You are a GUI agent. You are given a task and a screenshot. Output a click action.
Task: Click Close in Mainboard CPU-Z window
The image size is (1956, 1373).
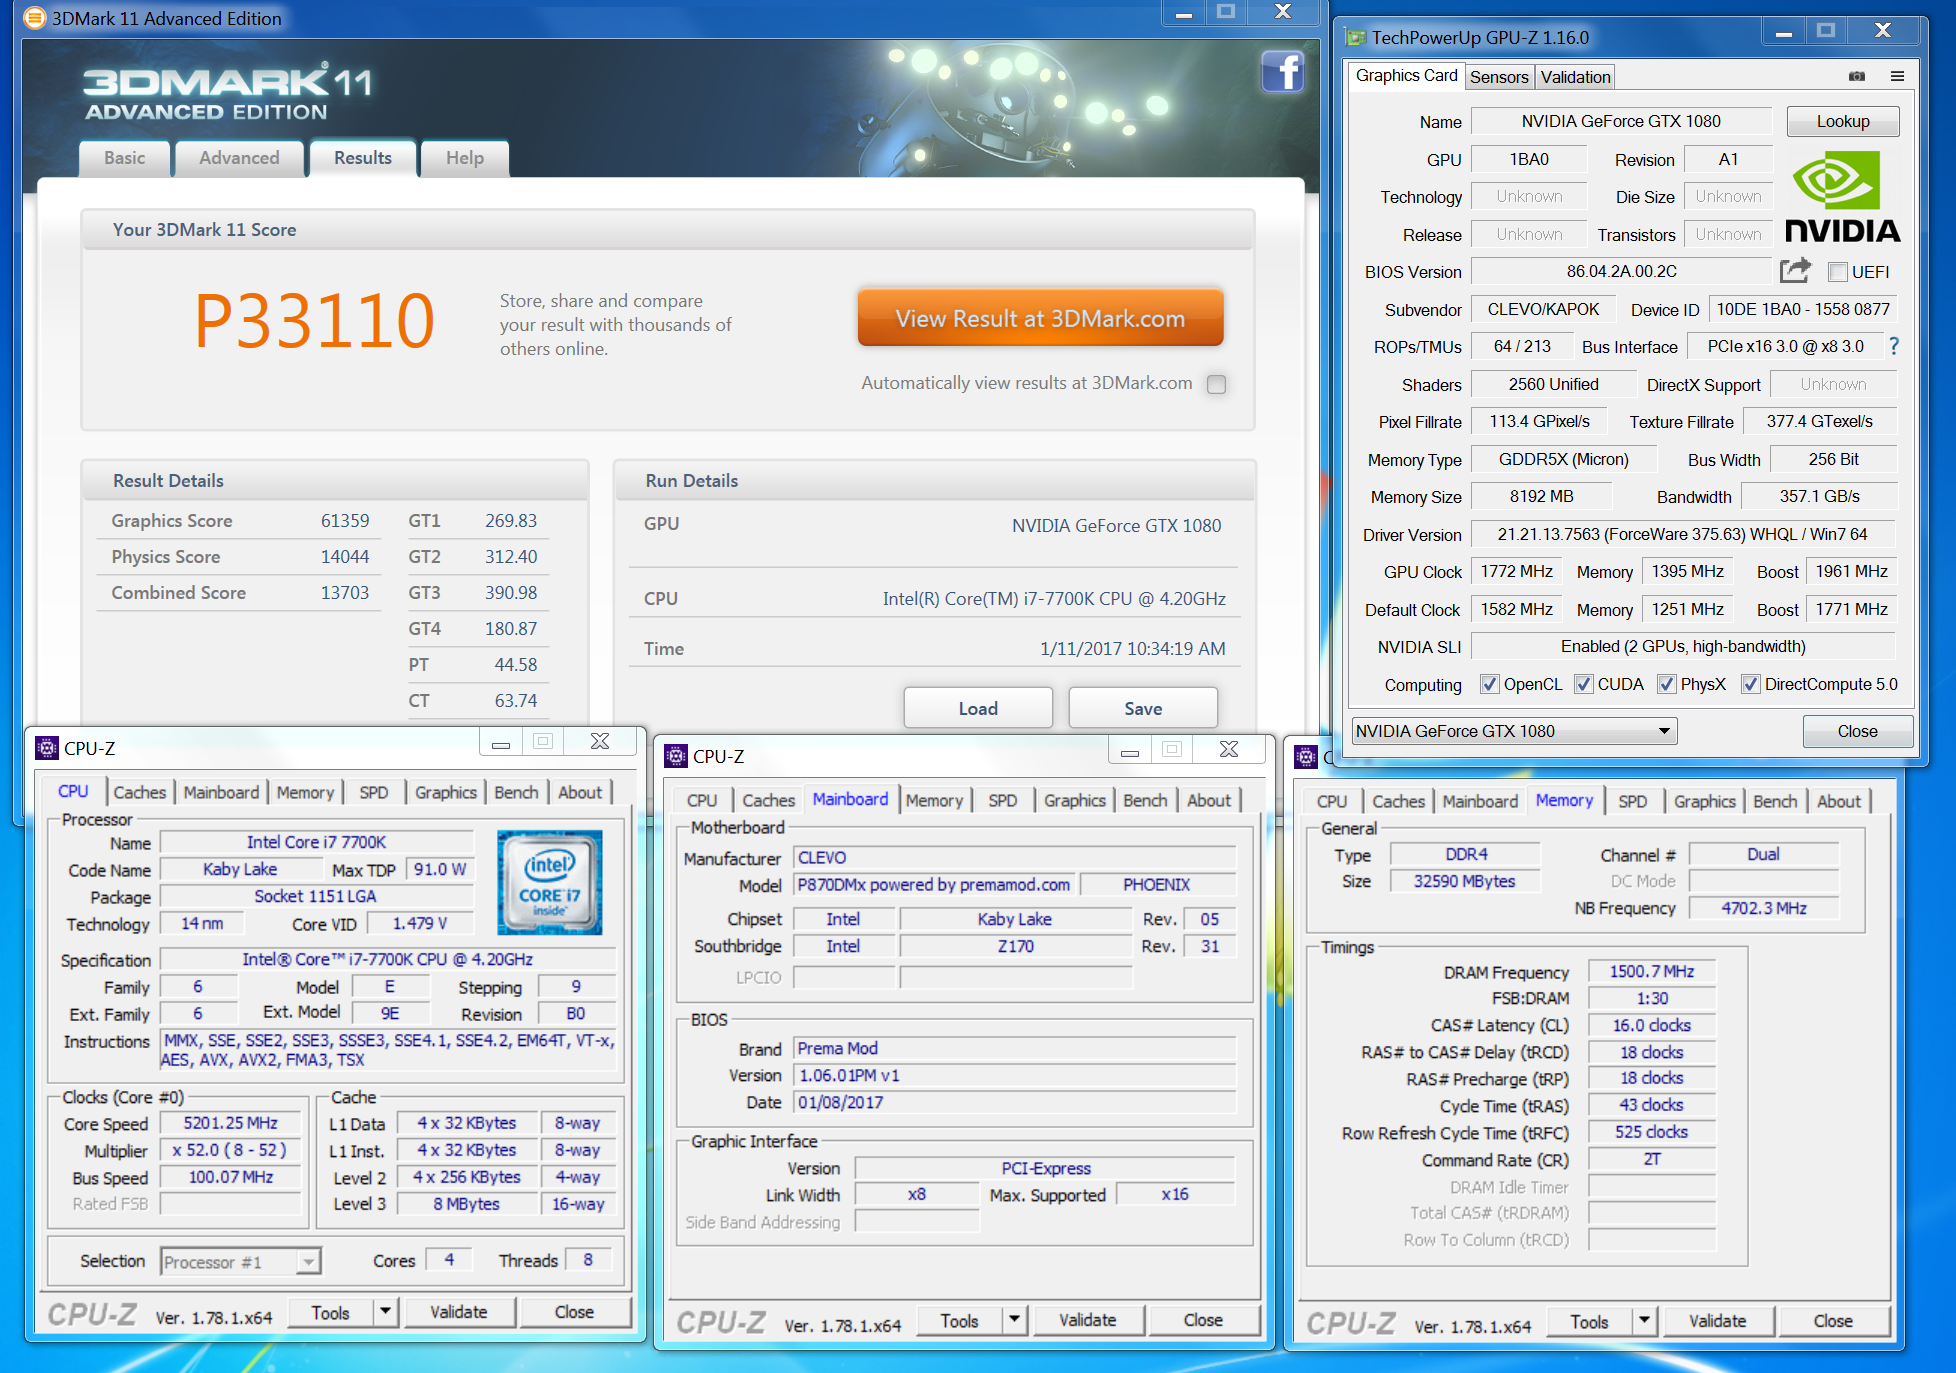coord(1203,1320)
